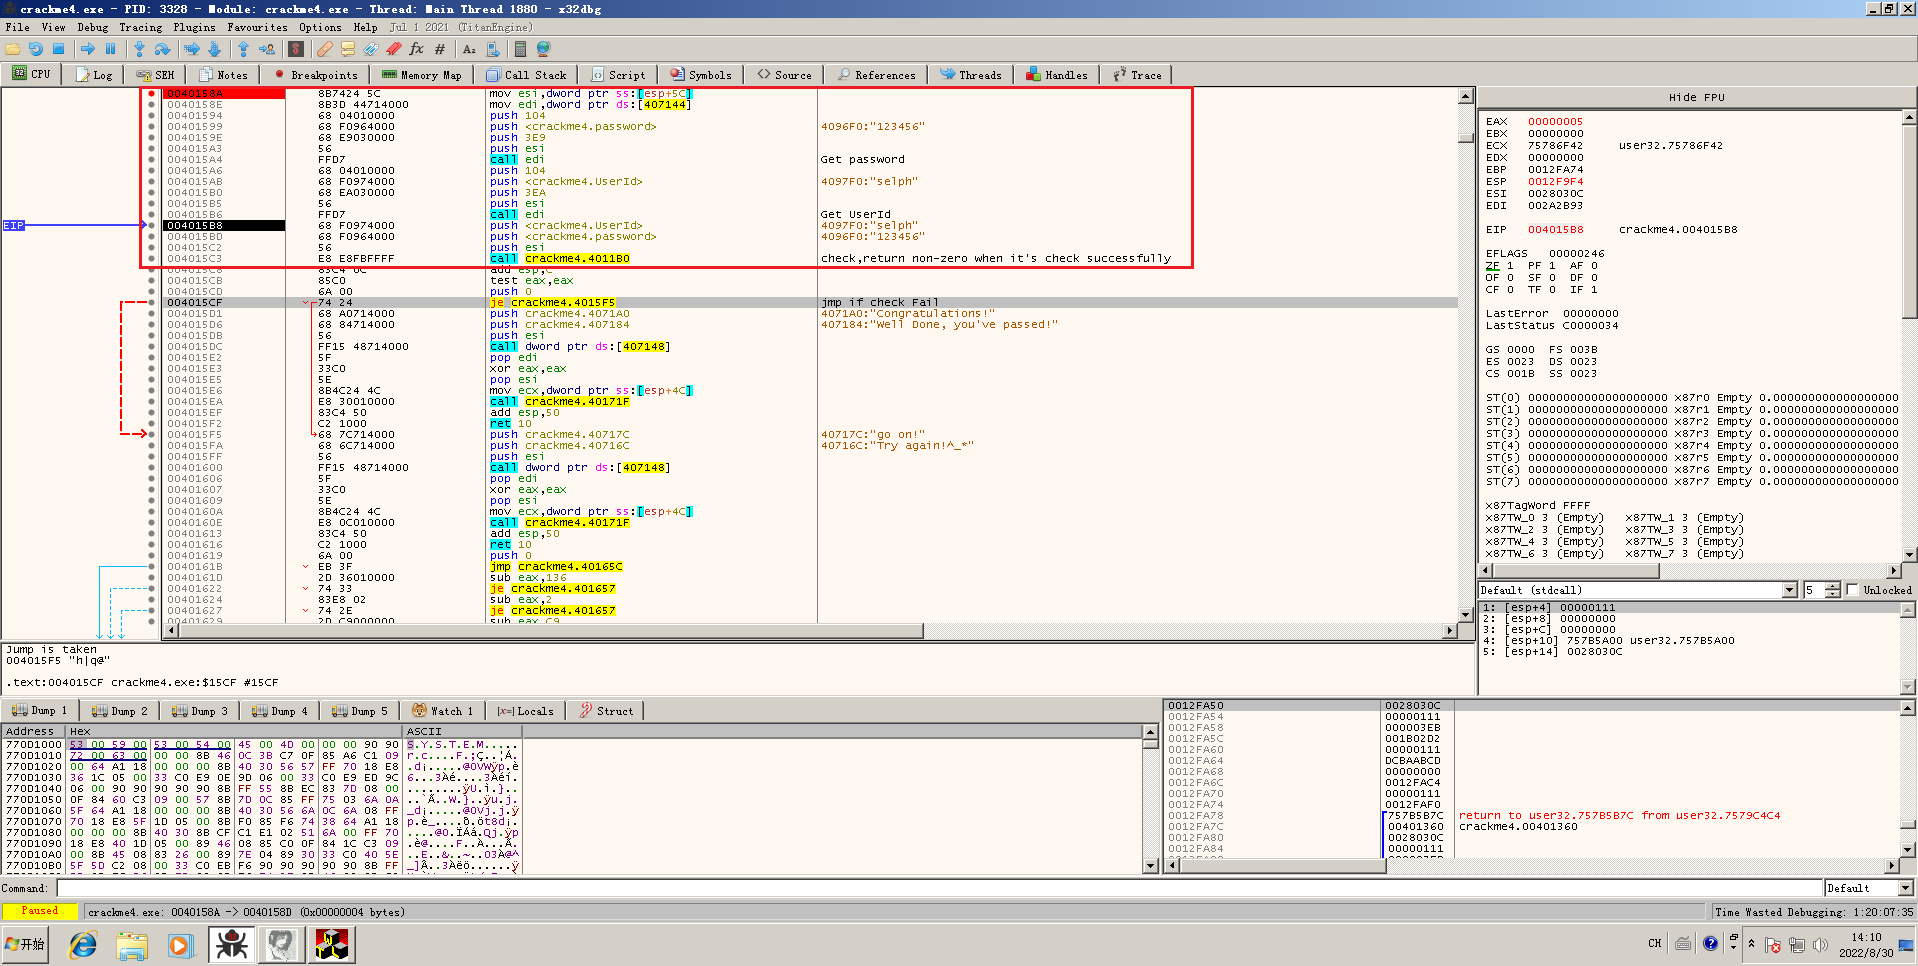This screenshot has width=1918, height=966.
Task: Open the Debug menu
Action: click(x=92, y=27)
